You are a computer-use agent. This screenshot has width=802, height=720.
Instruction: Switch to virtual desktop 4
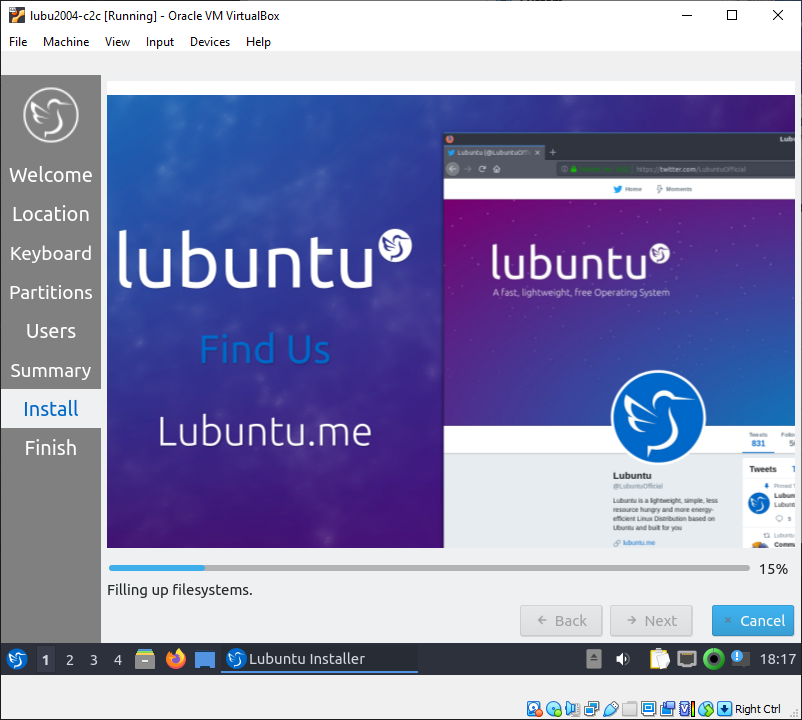point(118,659)
